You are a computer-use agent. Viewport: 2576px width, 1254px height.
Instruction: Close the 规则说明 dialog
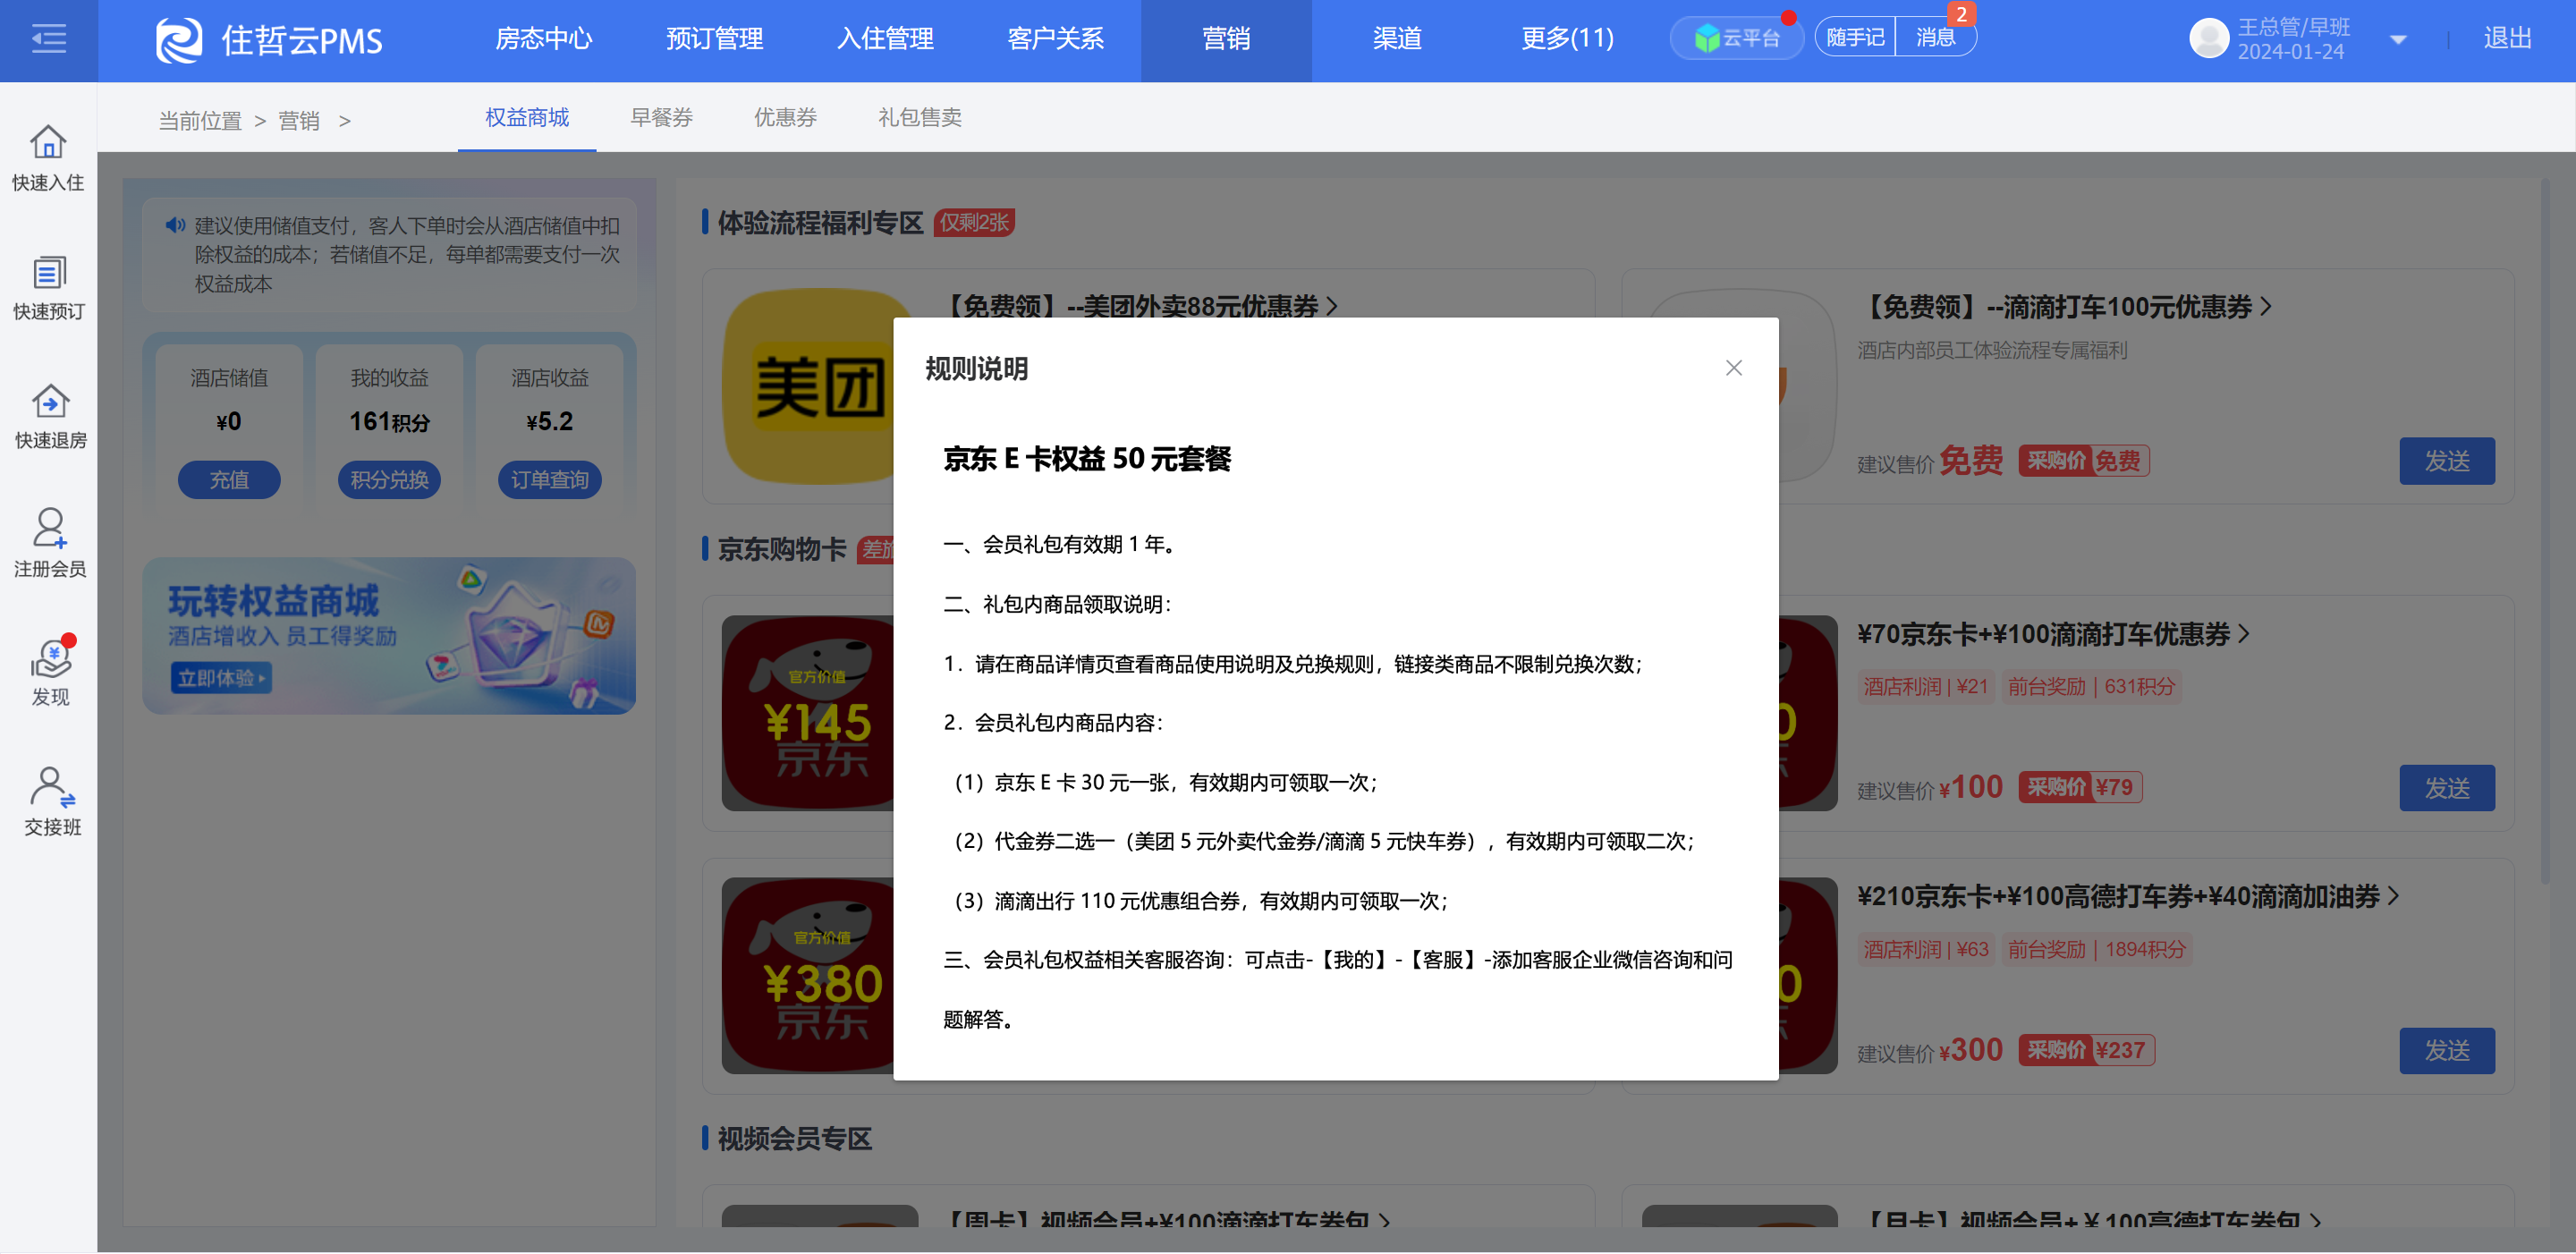[1733, 368]
